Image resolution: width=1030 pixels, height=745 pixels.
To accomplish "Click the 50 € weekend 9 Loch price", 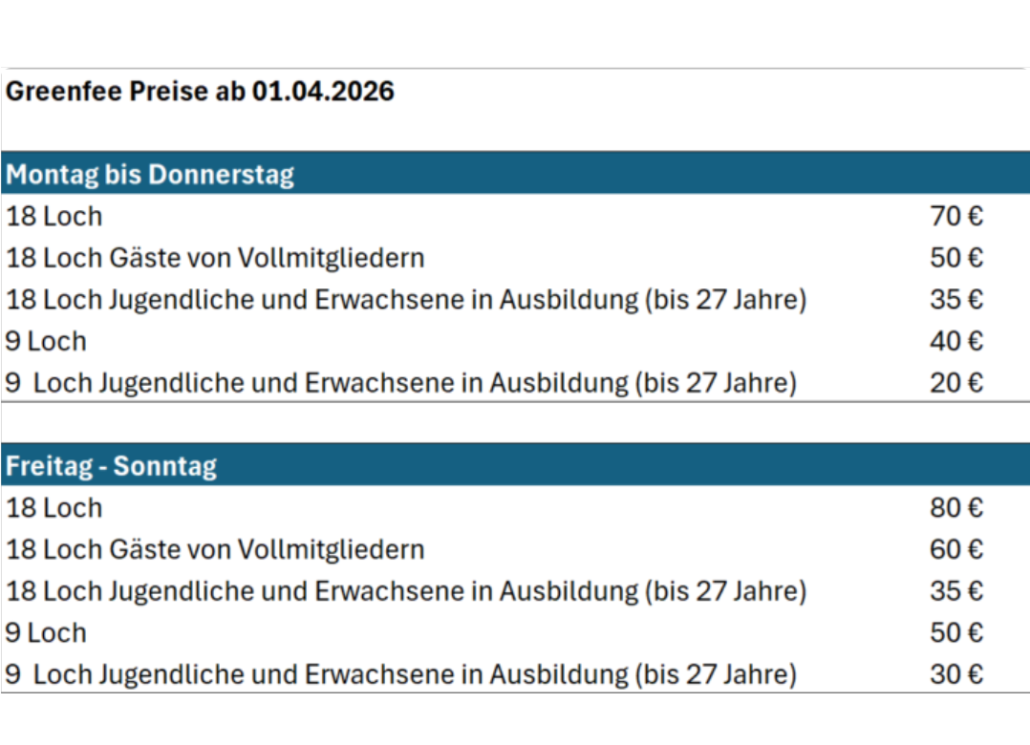I will click(x=956, y=633).
